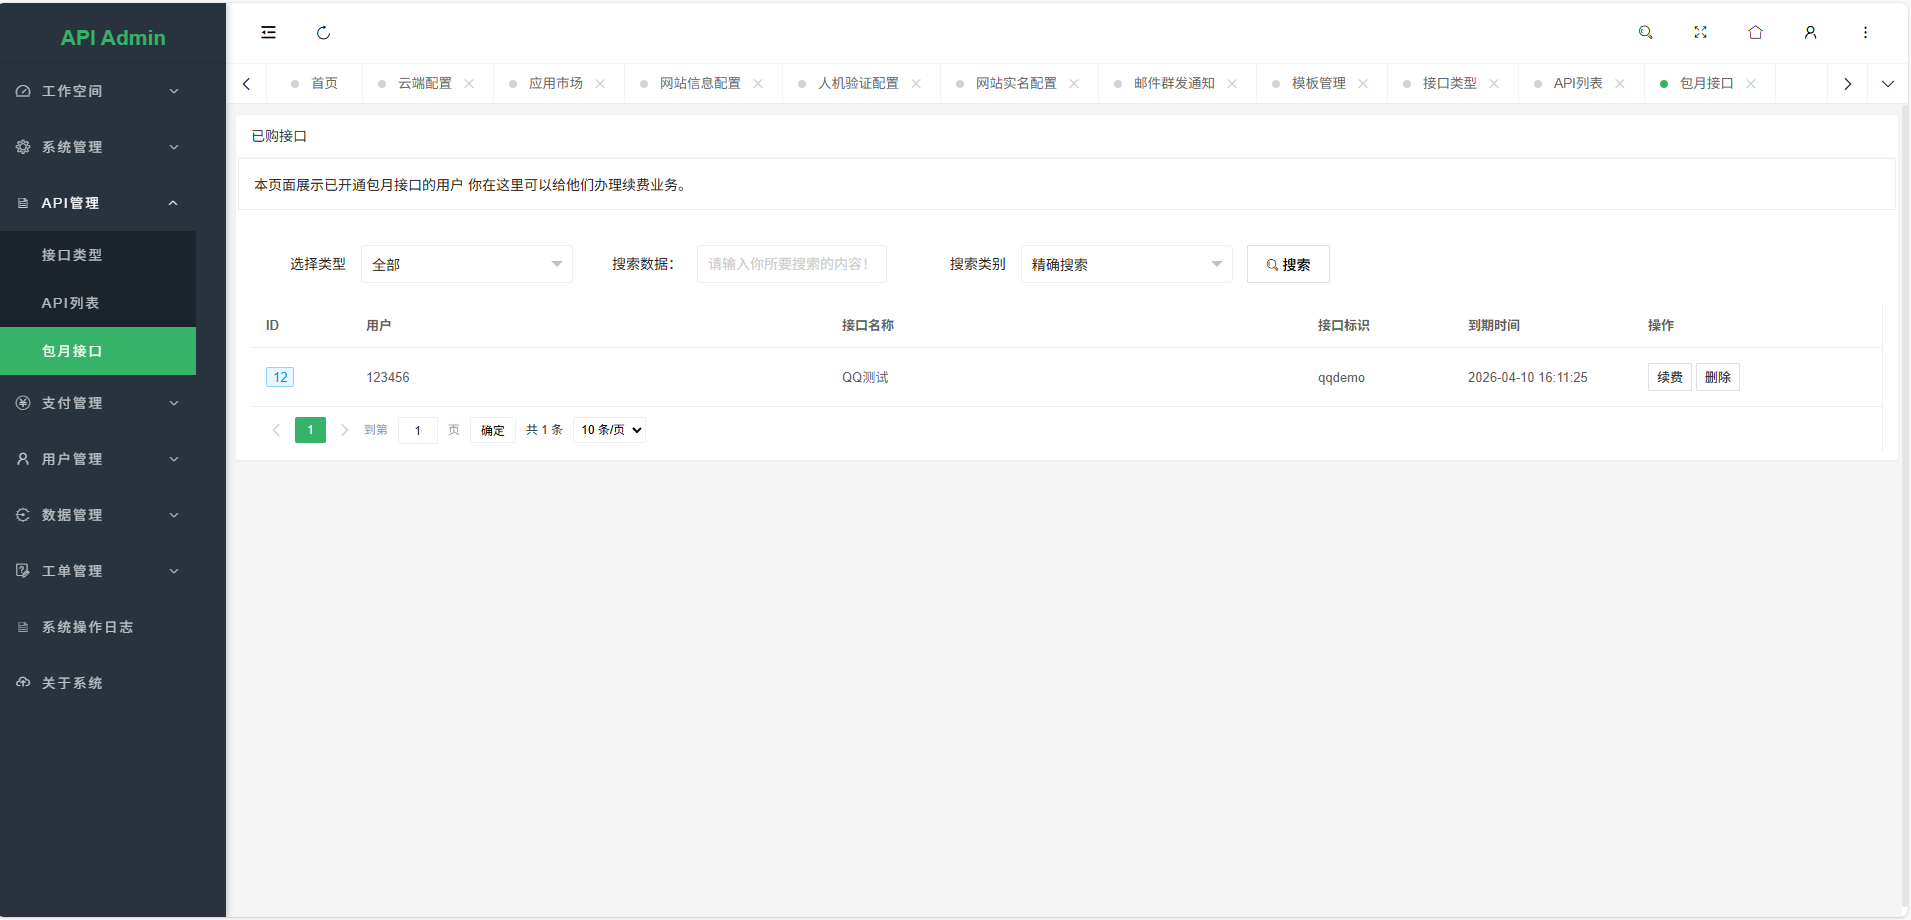The image size is (1911, 920).
Task: Open 关于系统 in the sidebar
Action: click(x=71, y=683)
